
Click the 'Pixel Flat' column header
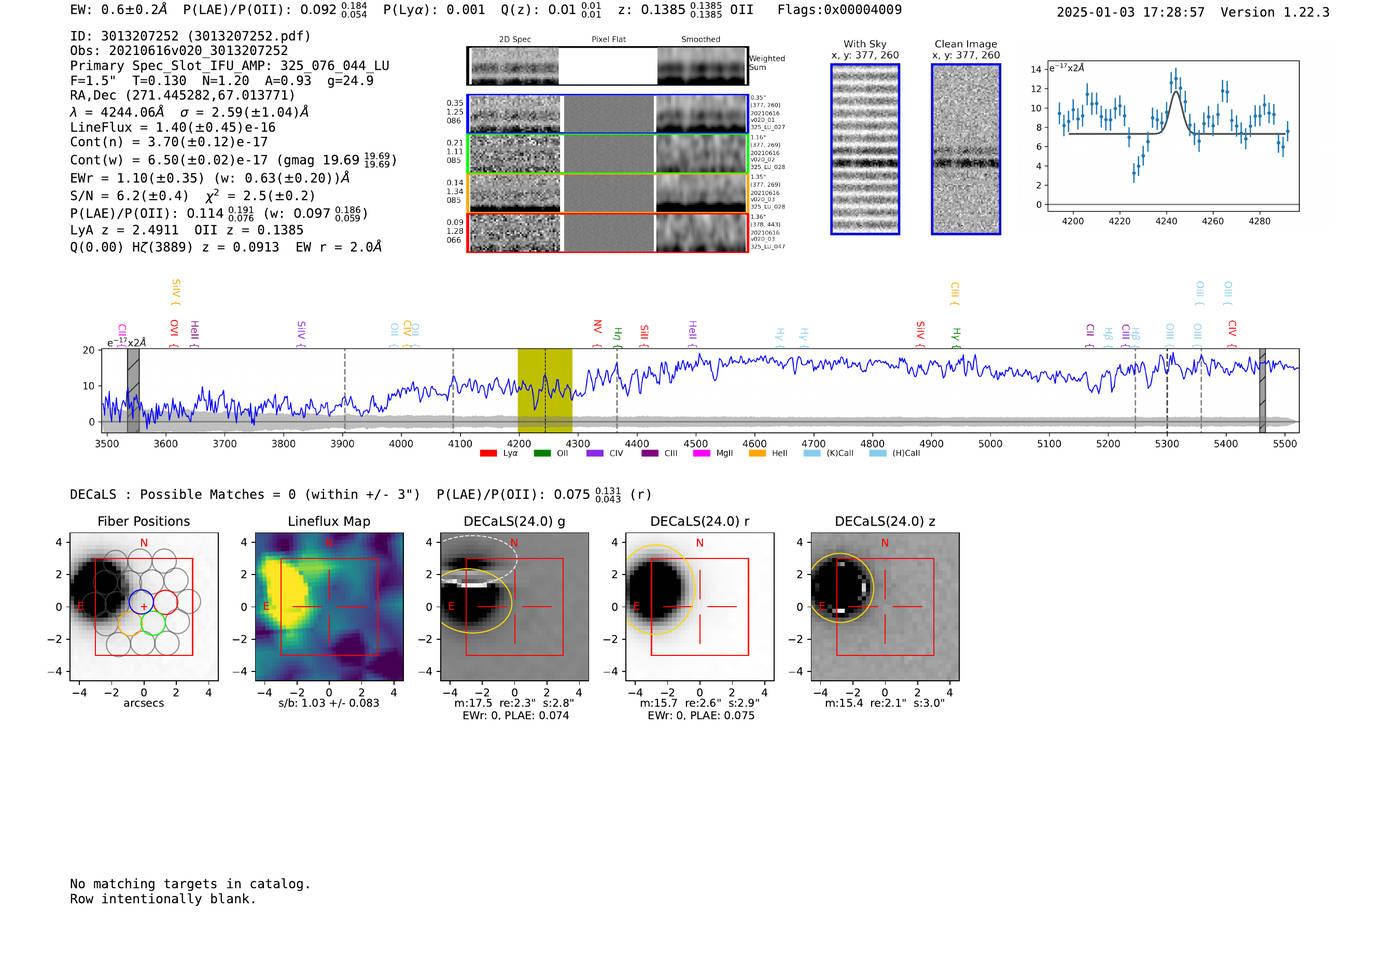tap(609, 40)
